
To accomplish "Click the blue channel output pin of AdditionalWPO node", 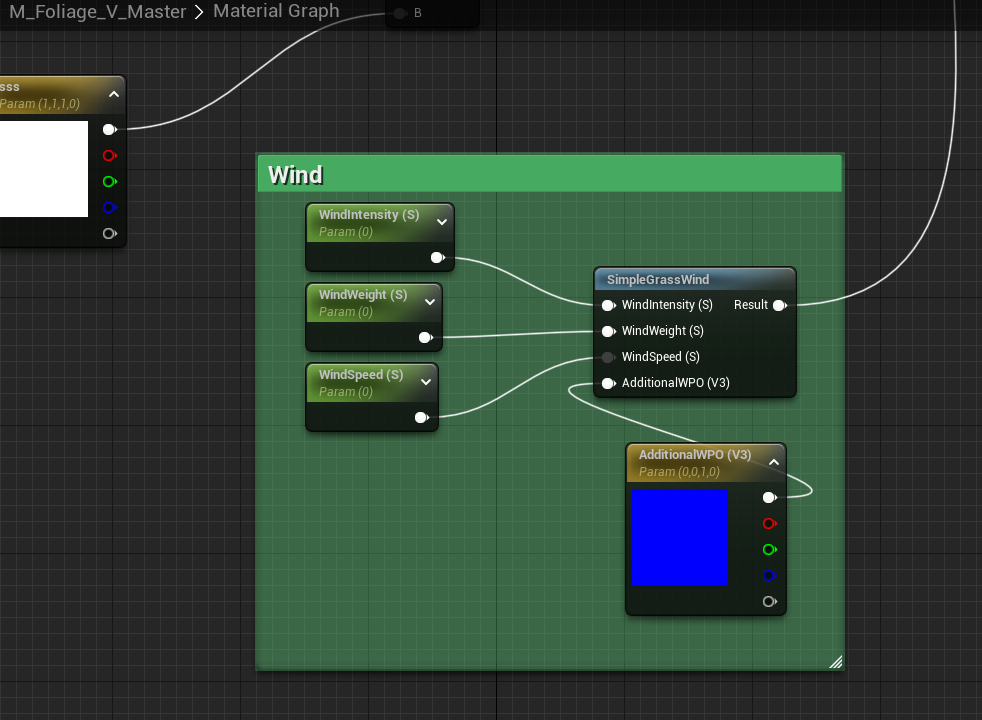I will [769, 575].
